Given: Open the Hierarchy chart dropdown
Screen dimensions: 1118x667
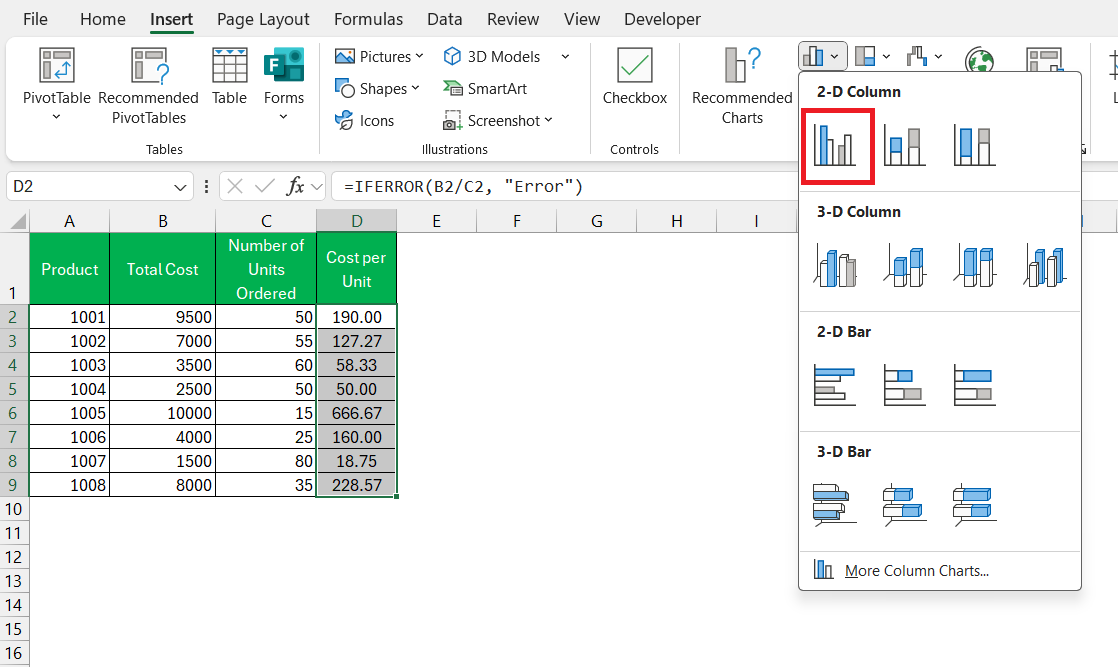Looking at the screenshot, I should tap(873, 56).
